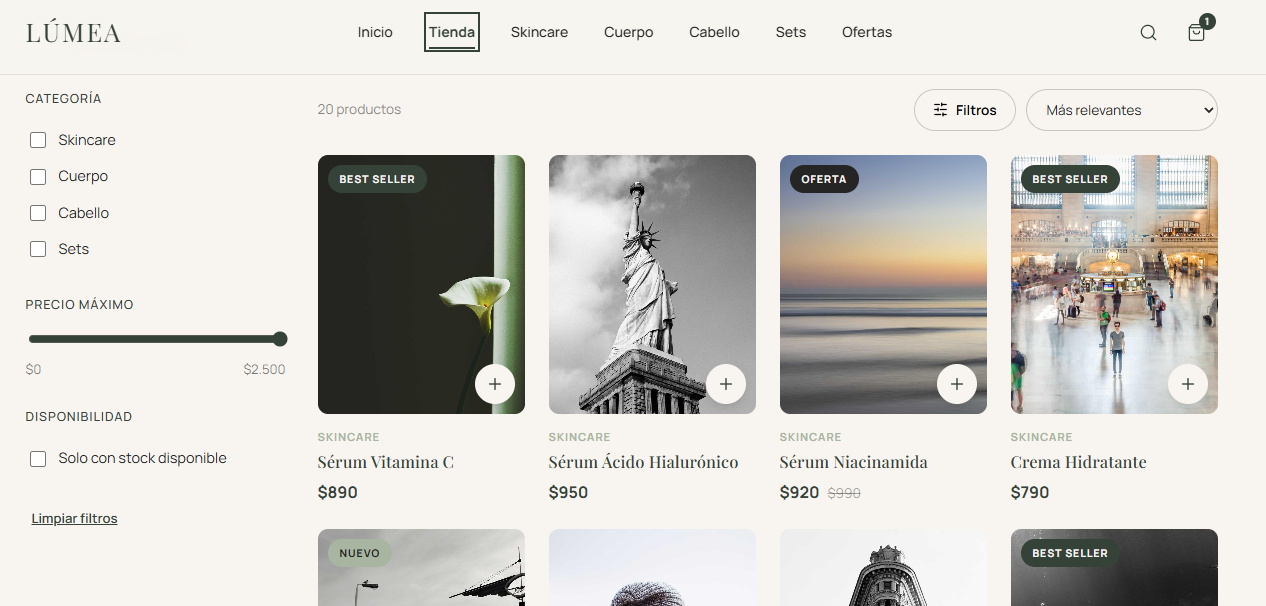Image resolution: width=1266 pixels, height=606 pixels.
Task: Add Crema Hidratante with plus icon
Action: pyautogui.click(x=1188, y=384)
